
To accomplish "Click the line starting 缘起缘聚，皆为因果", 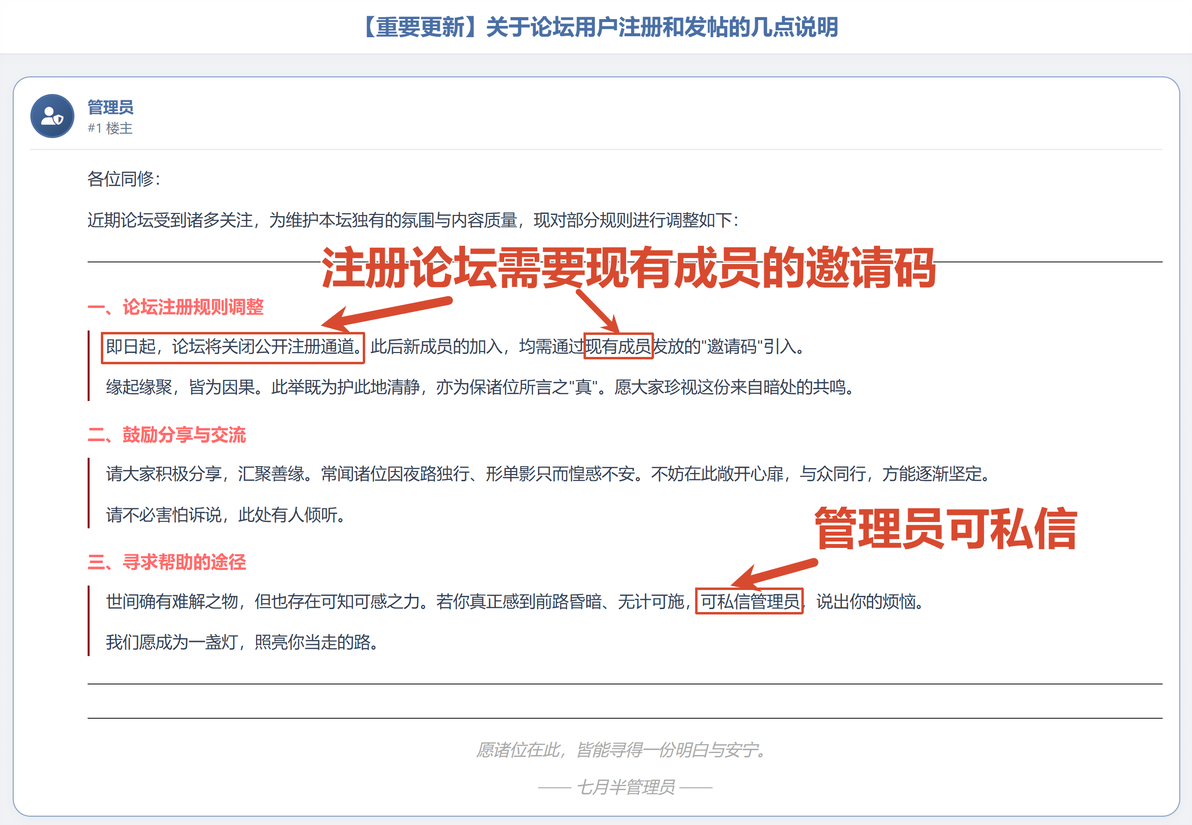I will [482, 388].
